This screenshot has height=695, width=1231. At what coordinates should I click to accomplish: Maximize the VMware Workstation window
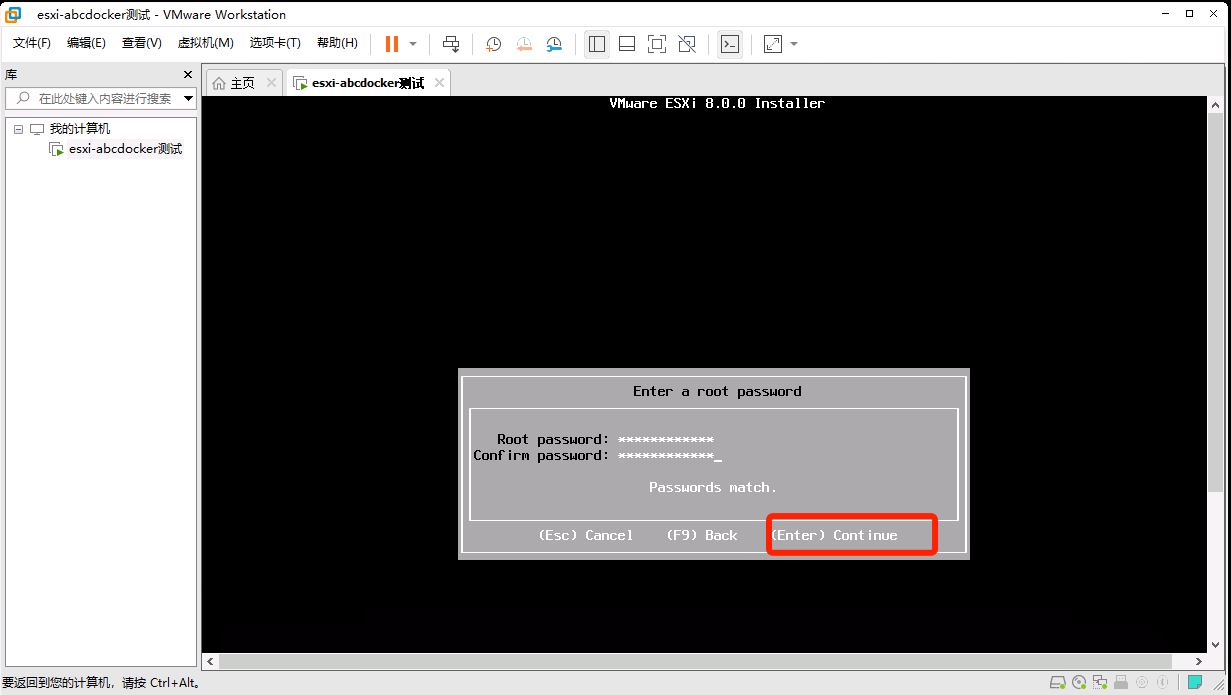click(x=1189, y=14)
